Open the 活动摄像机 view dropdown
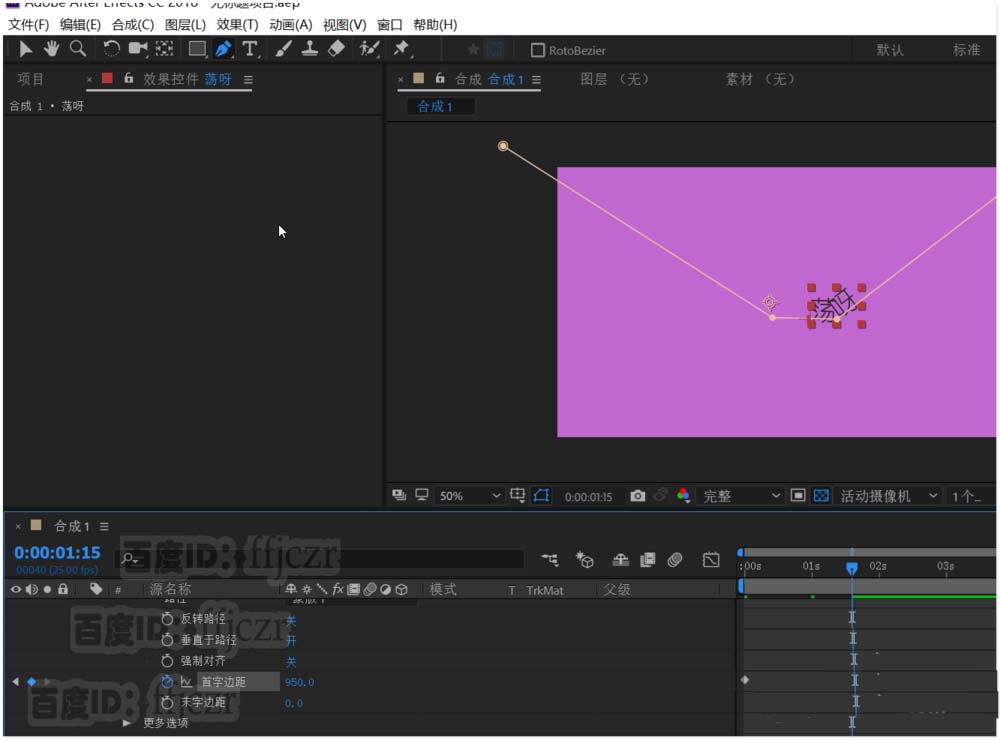The image size is (1000, 740). coord(888,496)
